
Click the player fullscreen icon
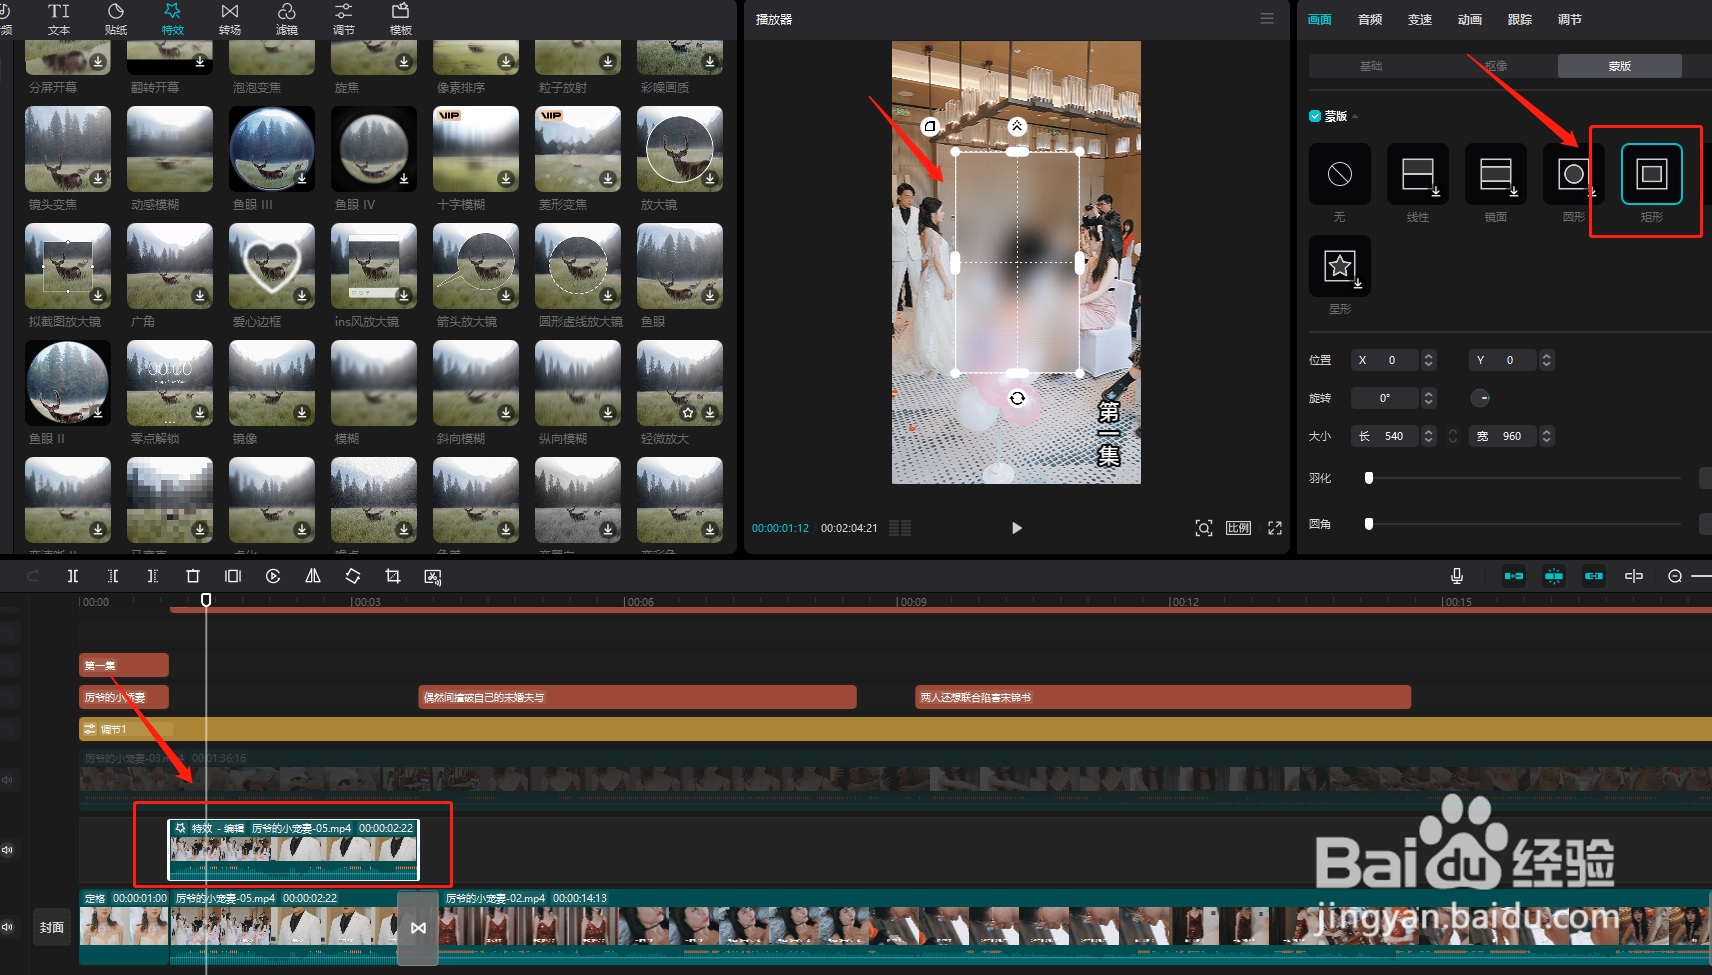[x=1275, y=528]
